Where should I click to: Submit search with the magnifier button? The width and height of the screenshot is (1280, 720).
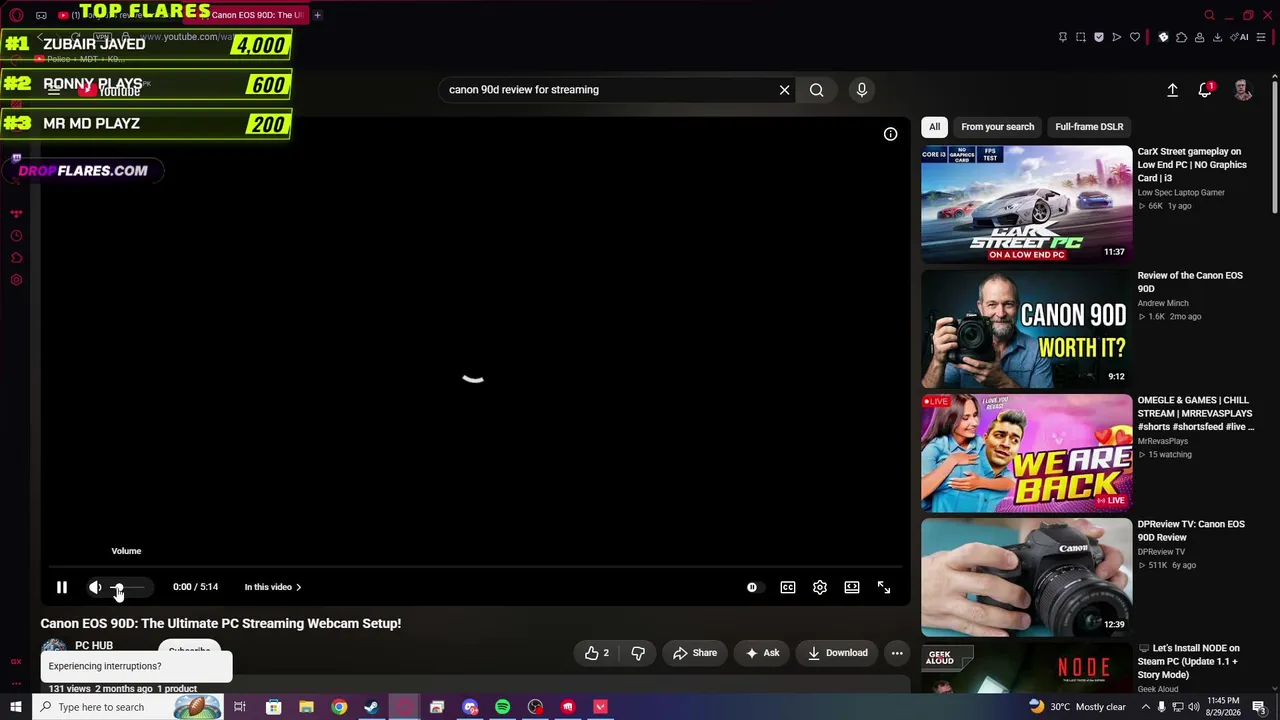tap(817, 90)
